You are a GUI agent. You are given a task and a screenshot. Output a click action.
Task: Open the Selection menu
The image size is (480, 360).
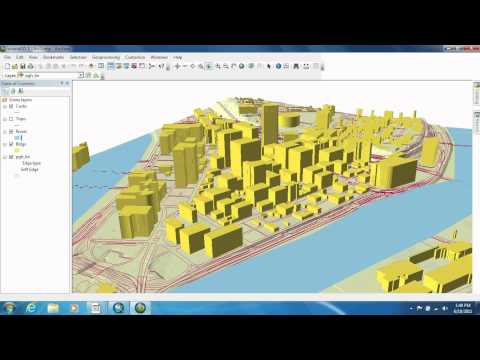(78, 57)
